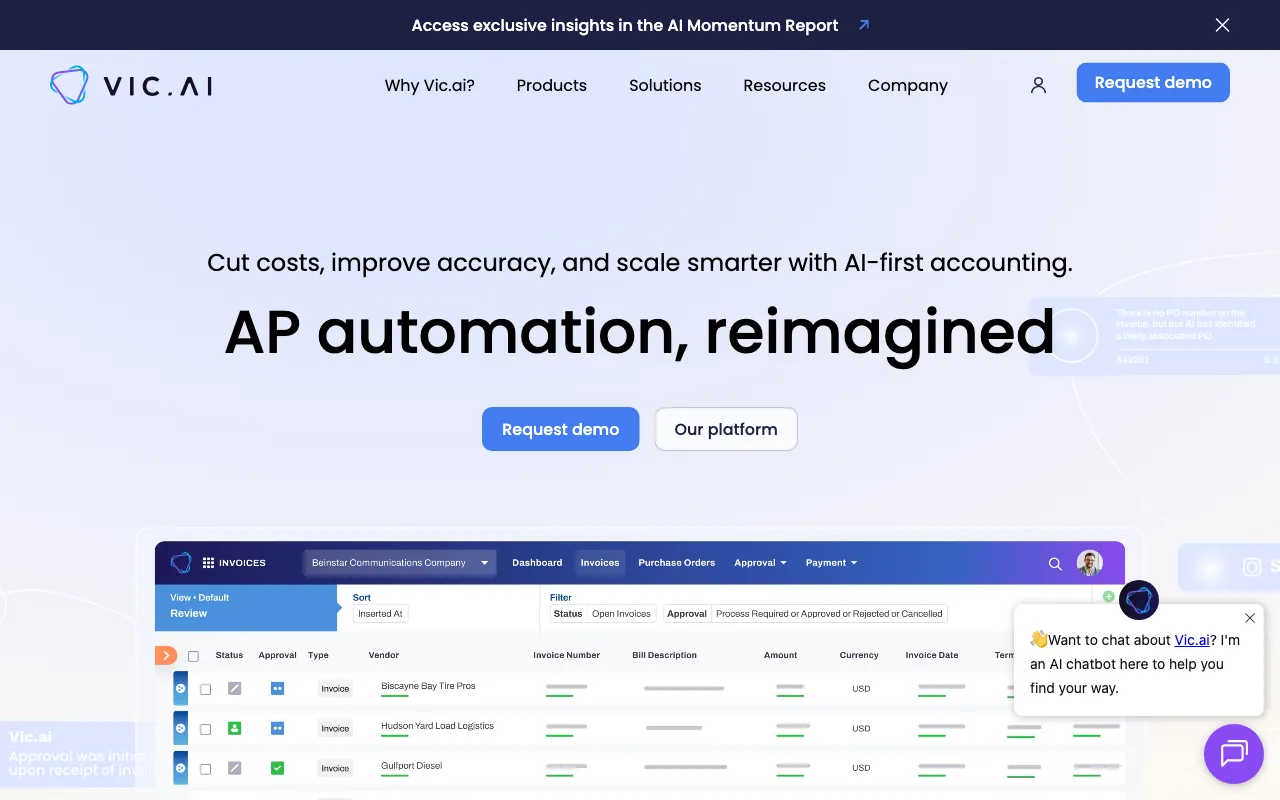Open the user account login icon

click(x=1038, y=86)
